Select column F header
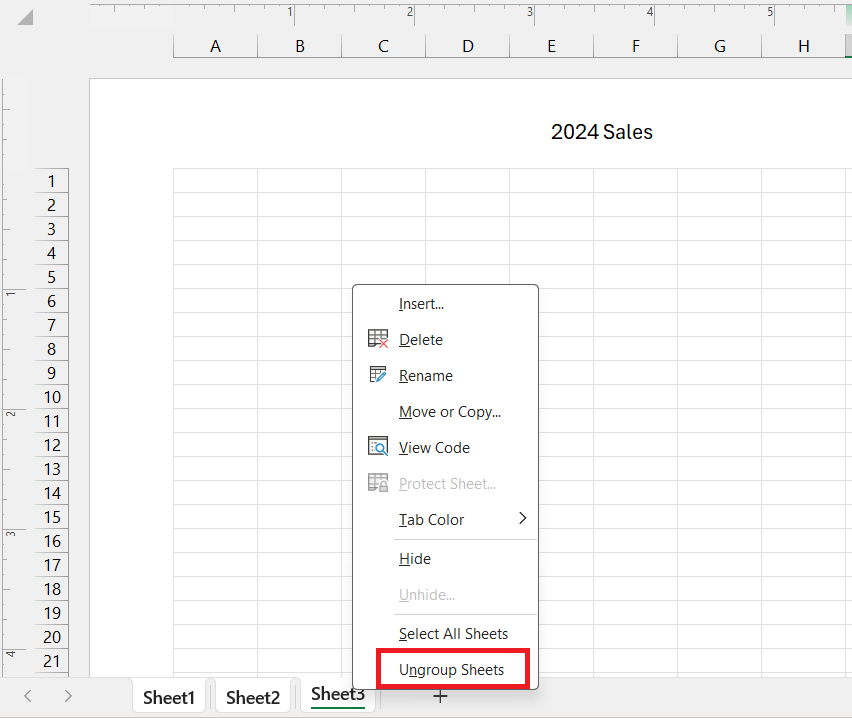The width and height of the screenshot is (852, 718). tap(636, 46)
